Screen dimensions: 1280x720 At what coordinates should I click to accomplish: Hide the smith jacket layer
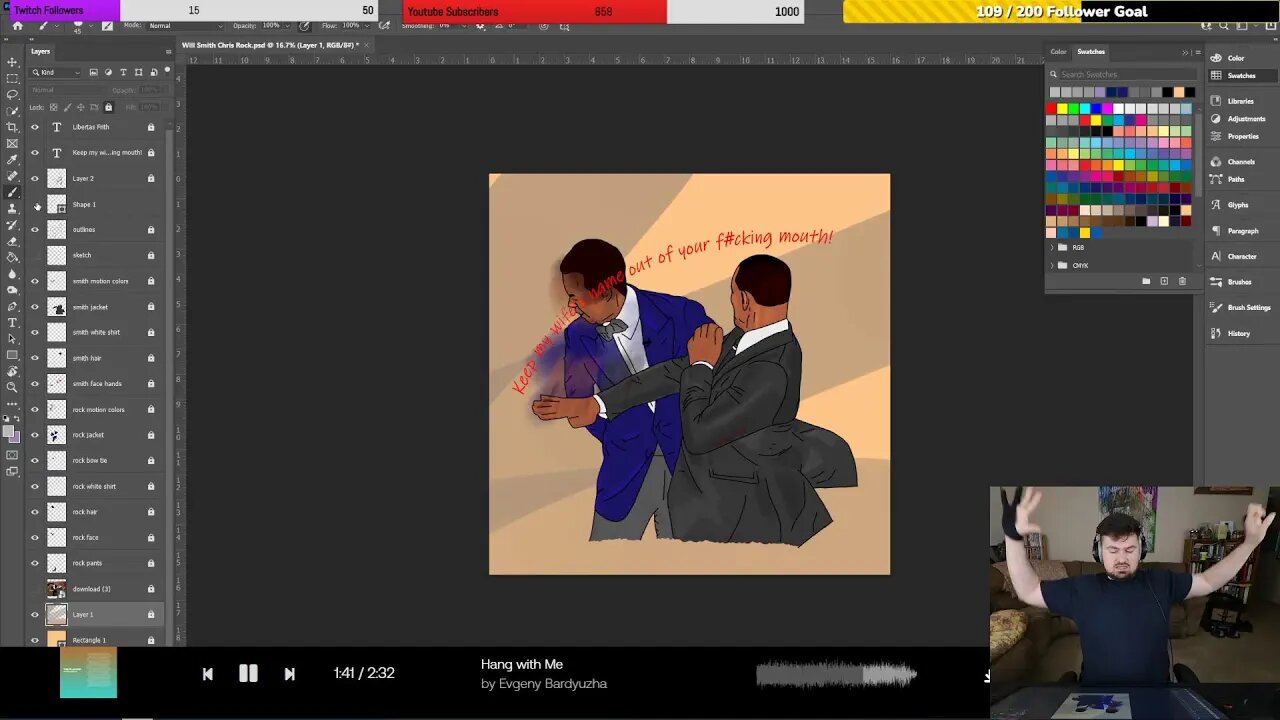pyautogui.click(x=35, y=307)
